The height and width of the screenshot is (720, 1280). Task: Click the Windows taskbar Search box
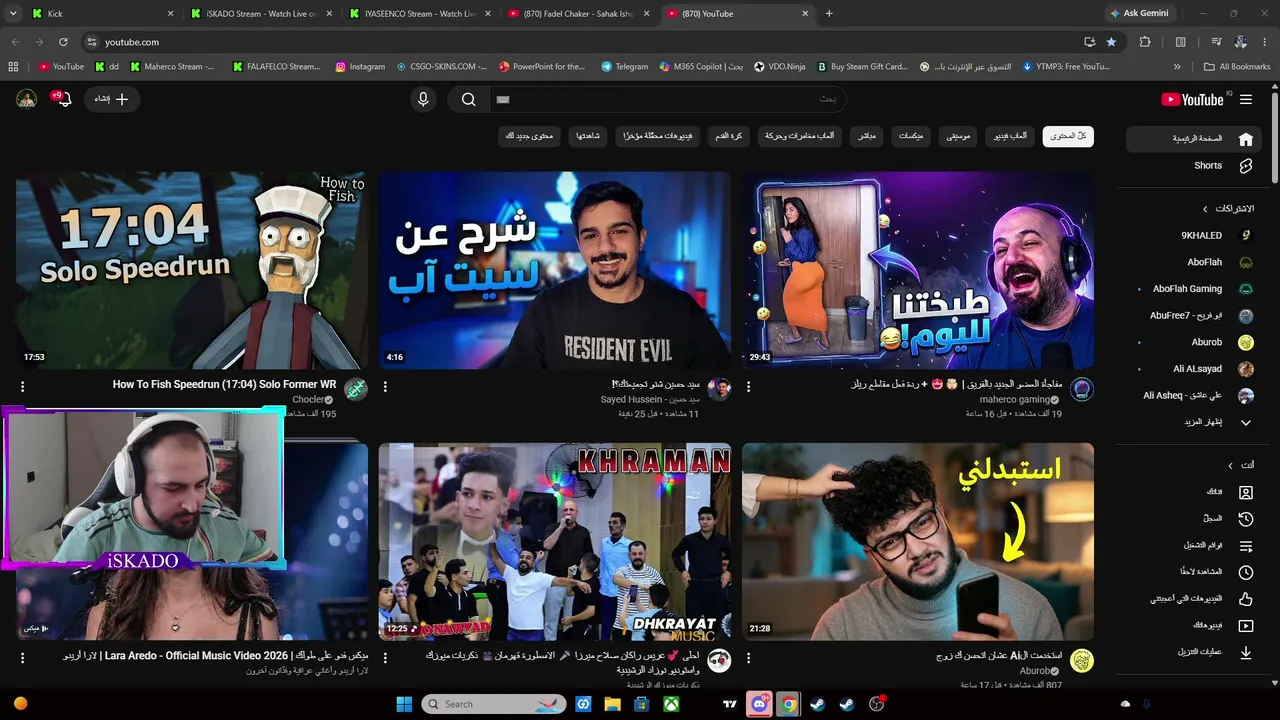(494, 704)
